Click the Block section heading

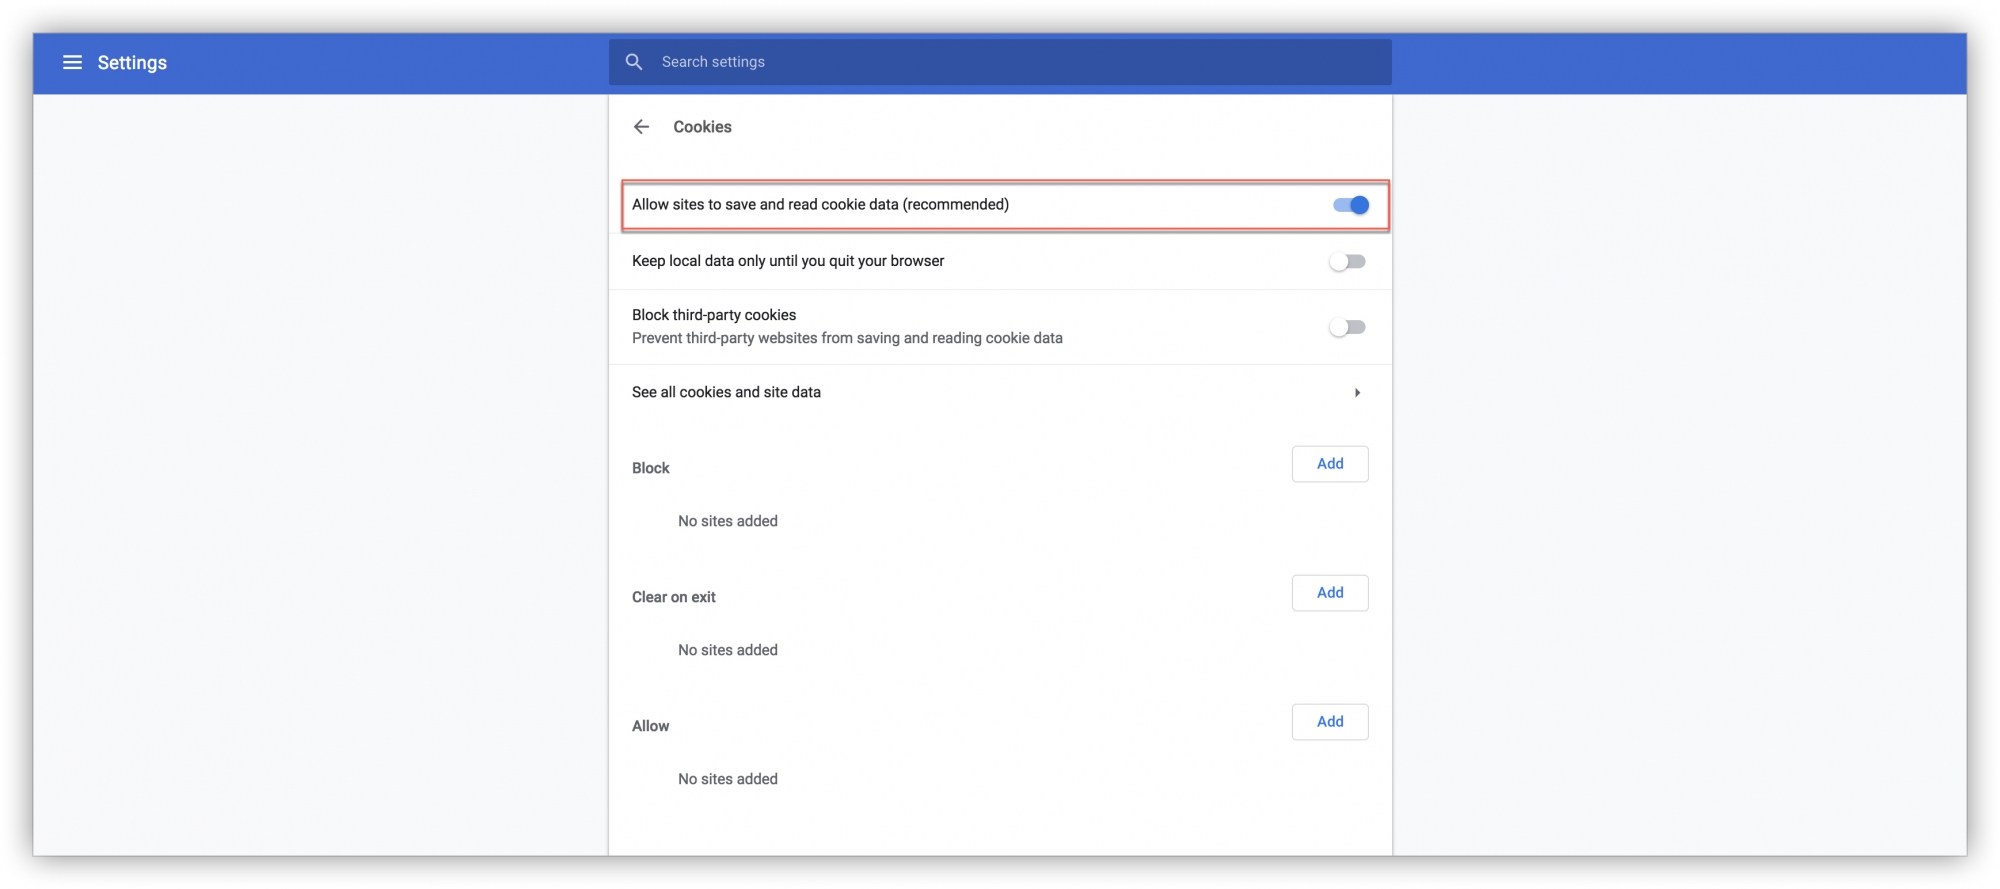point(650,468)
